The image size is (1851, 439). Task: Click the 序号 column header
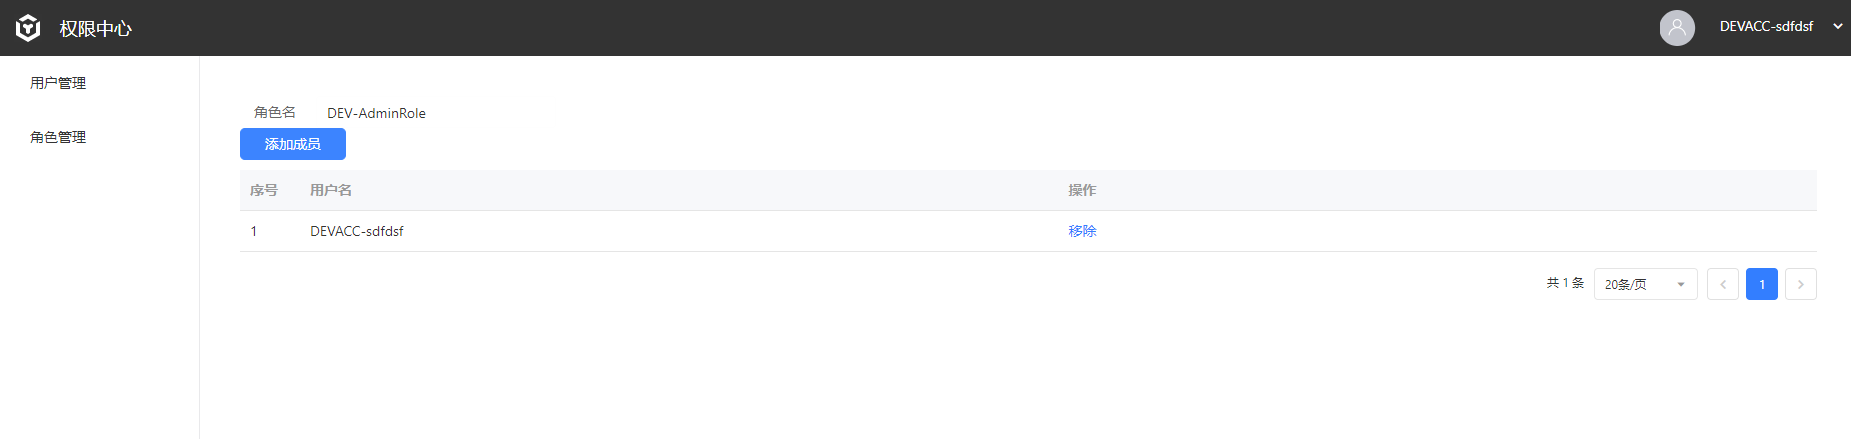tap(264, 190)
